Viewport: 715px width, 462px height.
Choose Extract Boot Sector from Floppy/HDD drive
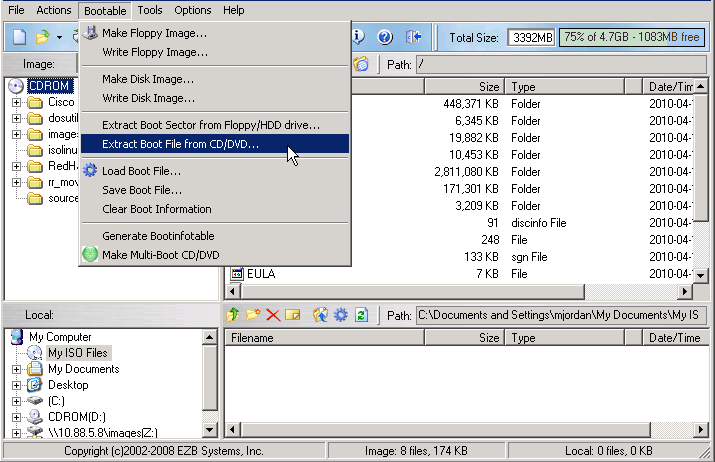point(214,125)
